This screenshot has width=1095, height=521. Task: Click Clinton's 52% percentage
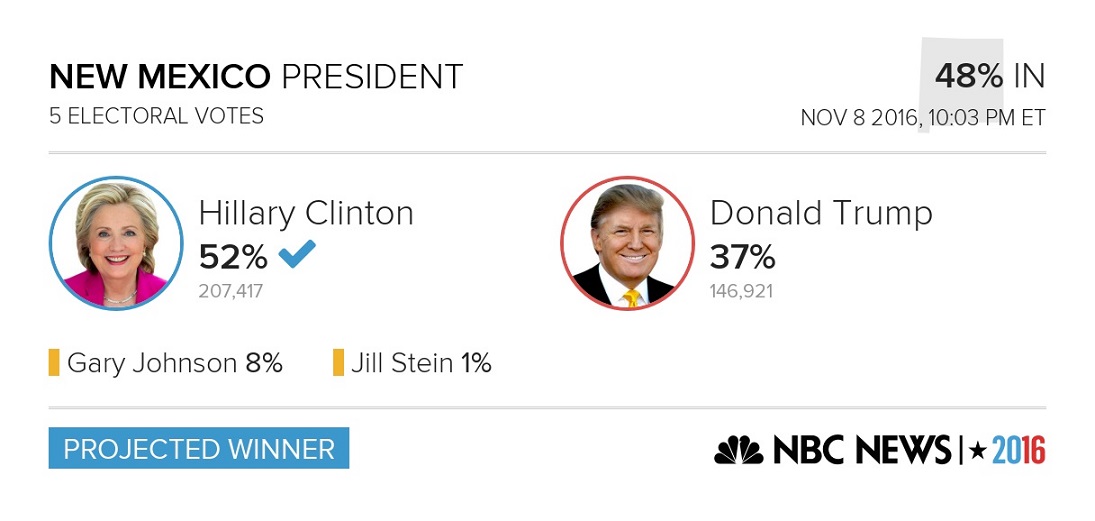[x=233, y=258]
